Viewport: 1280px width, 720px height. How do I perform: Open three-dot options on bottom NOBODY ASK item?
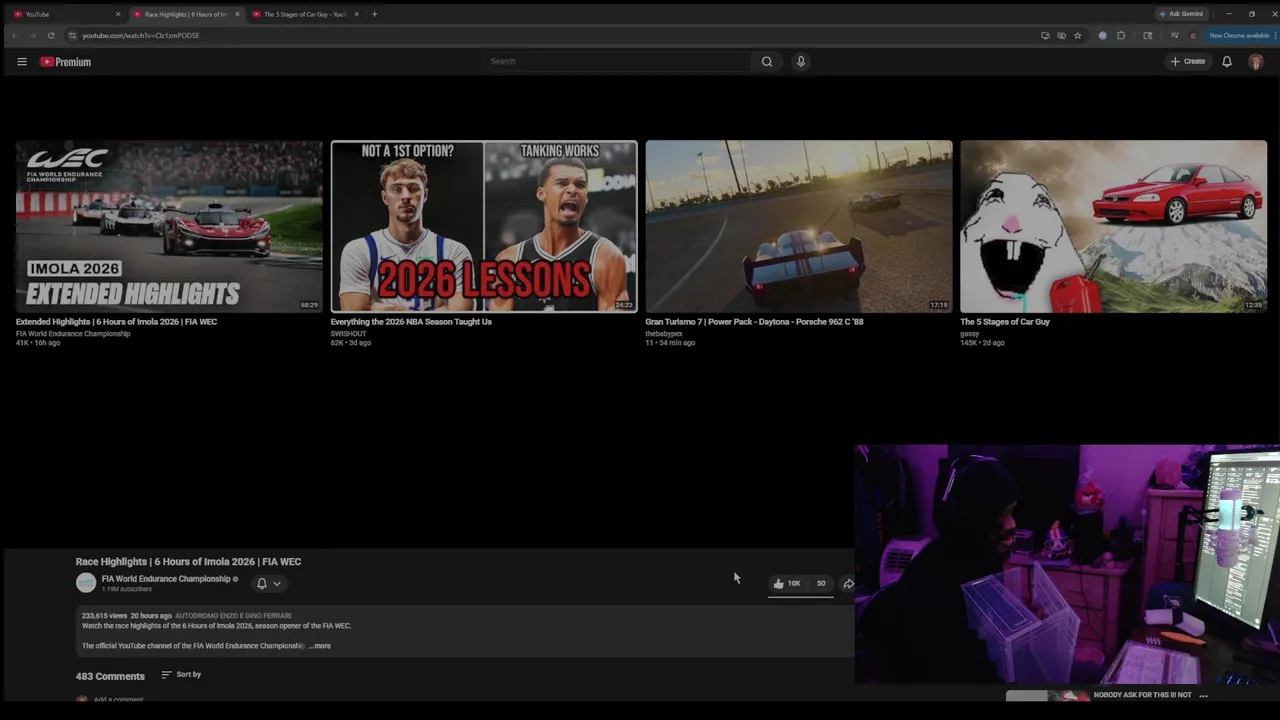(1203, 695)
